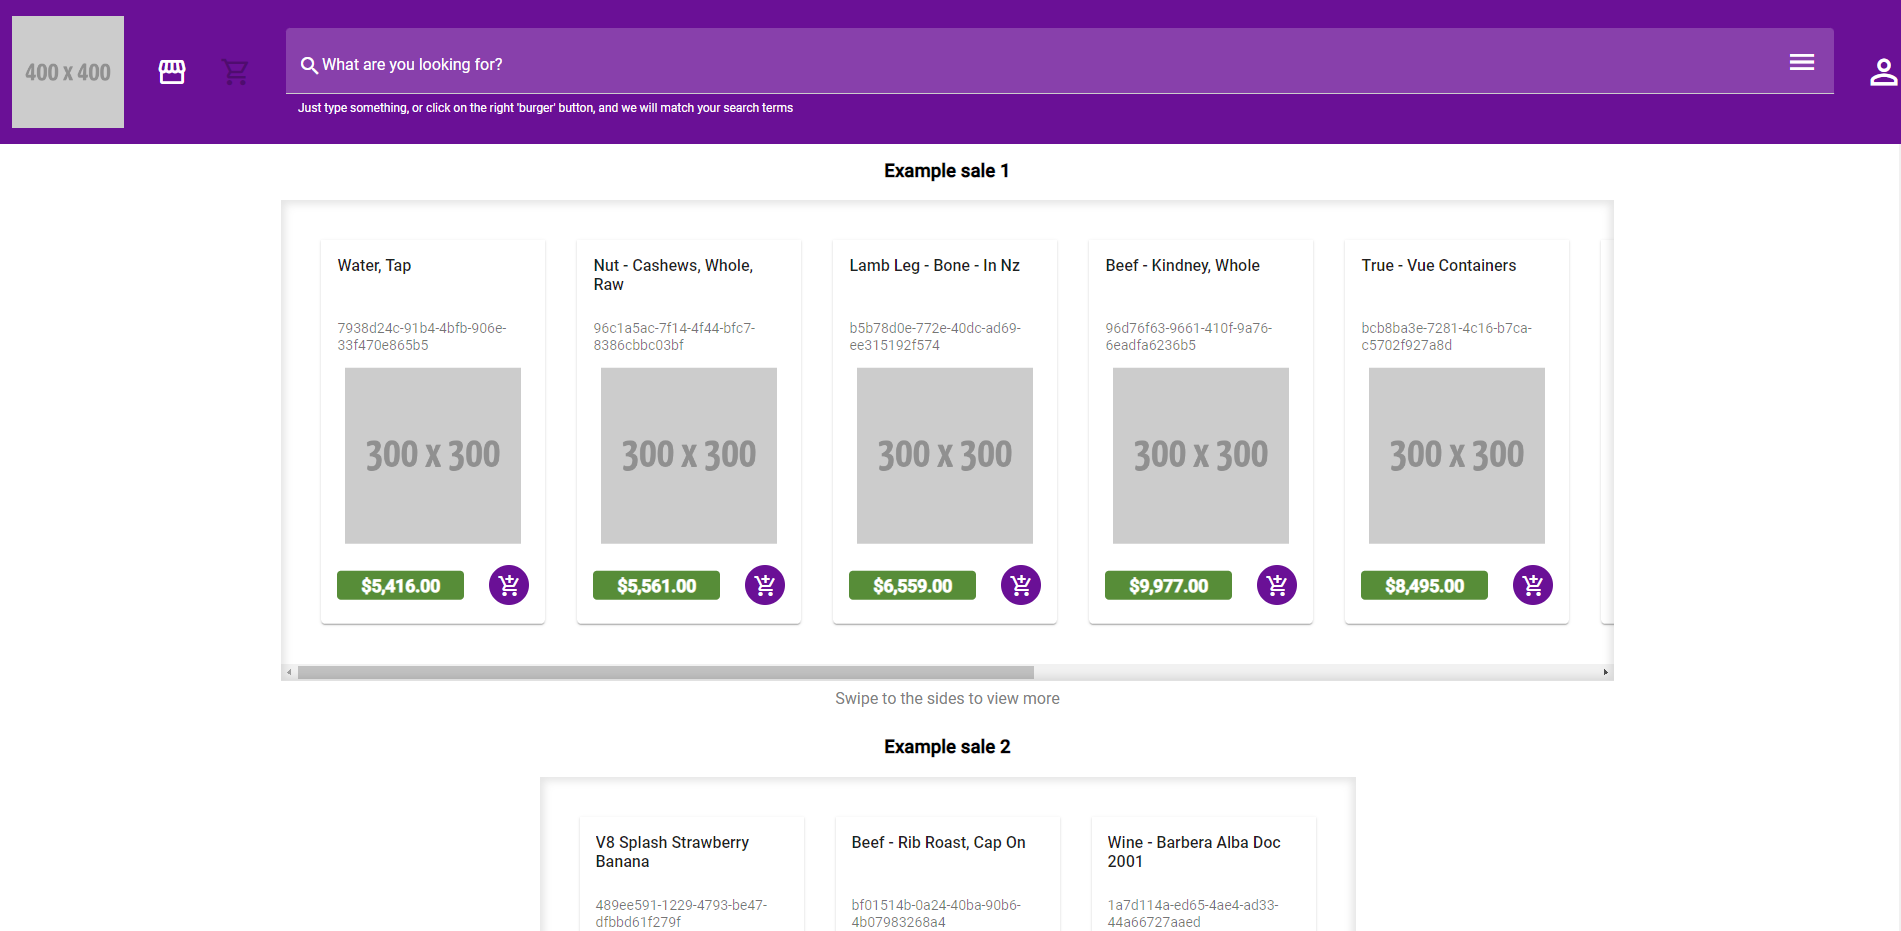Click the 400 x 400 site logo
The height and width of the screenshot is (931, 1901).
click(68, 72)
